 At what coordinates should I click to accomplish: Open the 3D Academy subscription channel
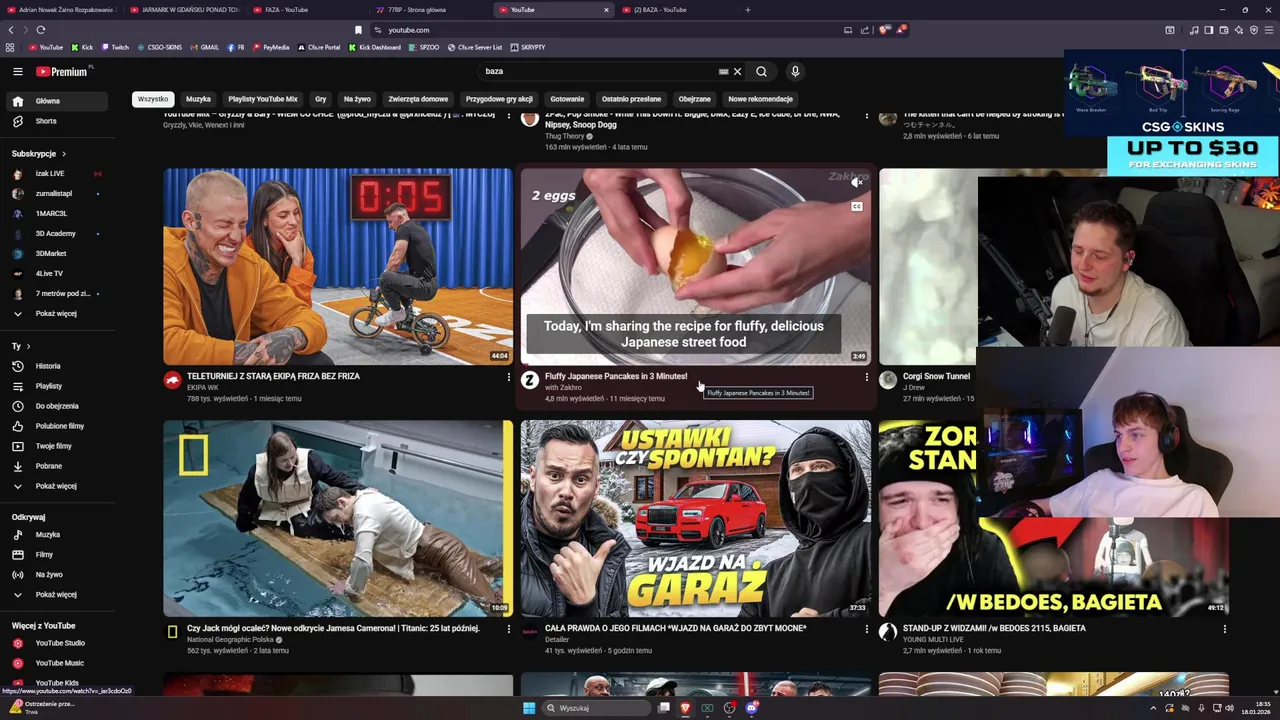click(55, 233)
